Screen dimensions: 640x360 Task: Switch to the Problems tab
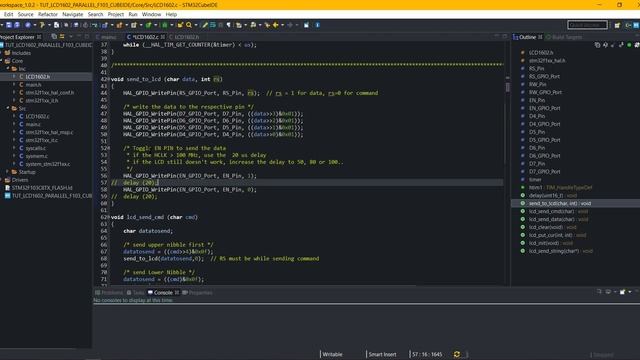point(109,293)
